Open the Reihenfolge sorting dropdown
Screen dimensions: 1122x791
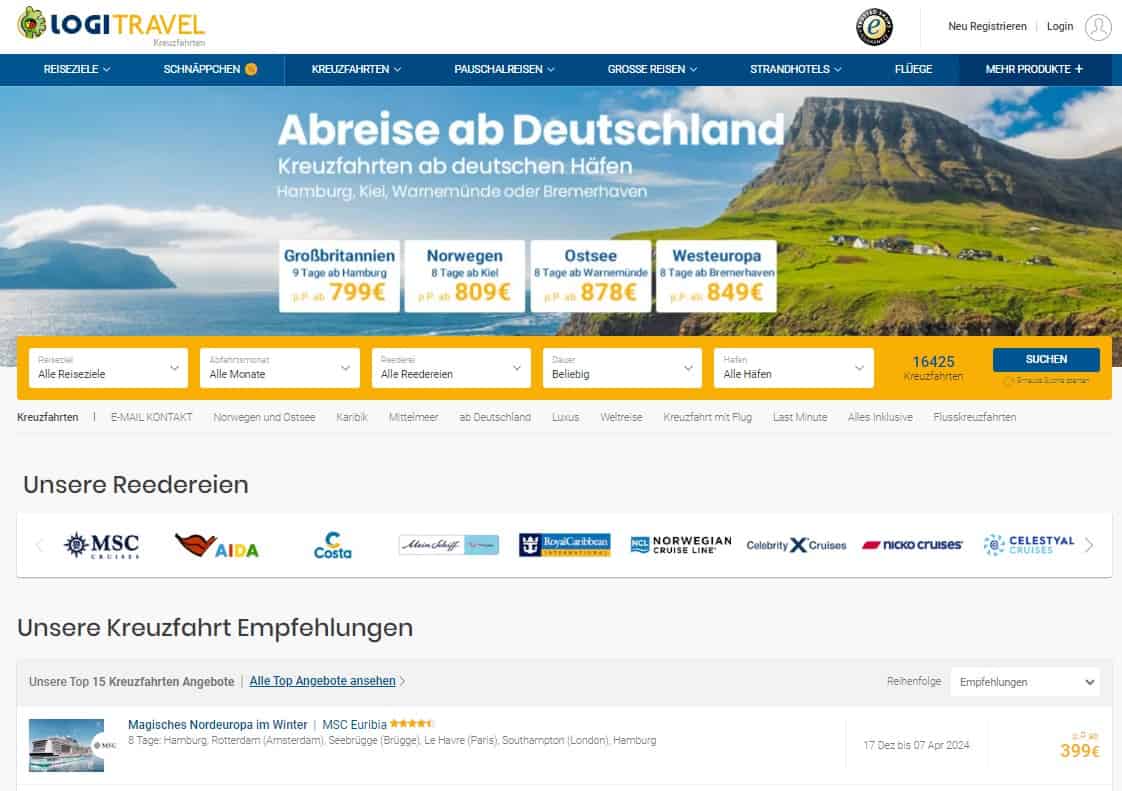[1024, 682]
